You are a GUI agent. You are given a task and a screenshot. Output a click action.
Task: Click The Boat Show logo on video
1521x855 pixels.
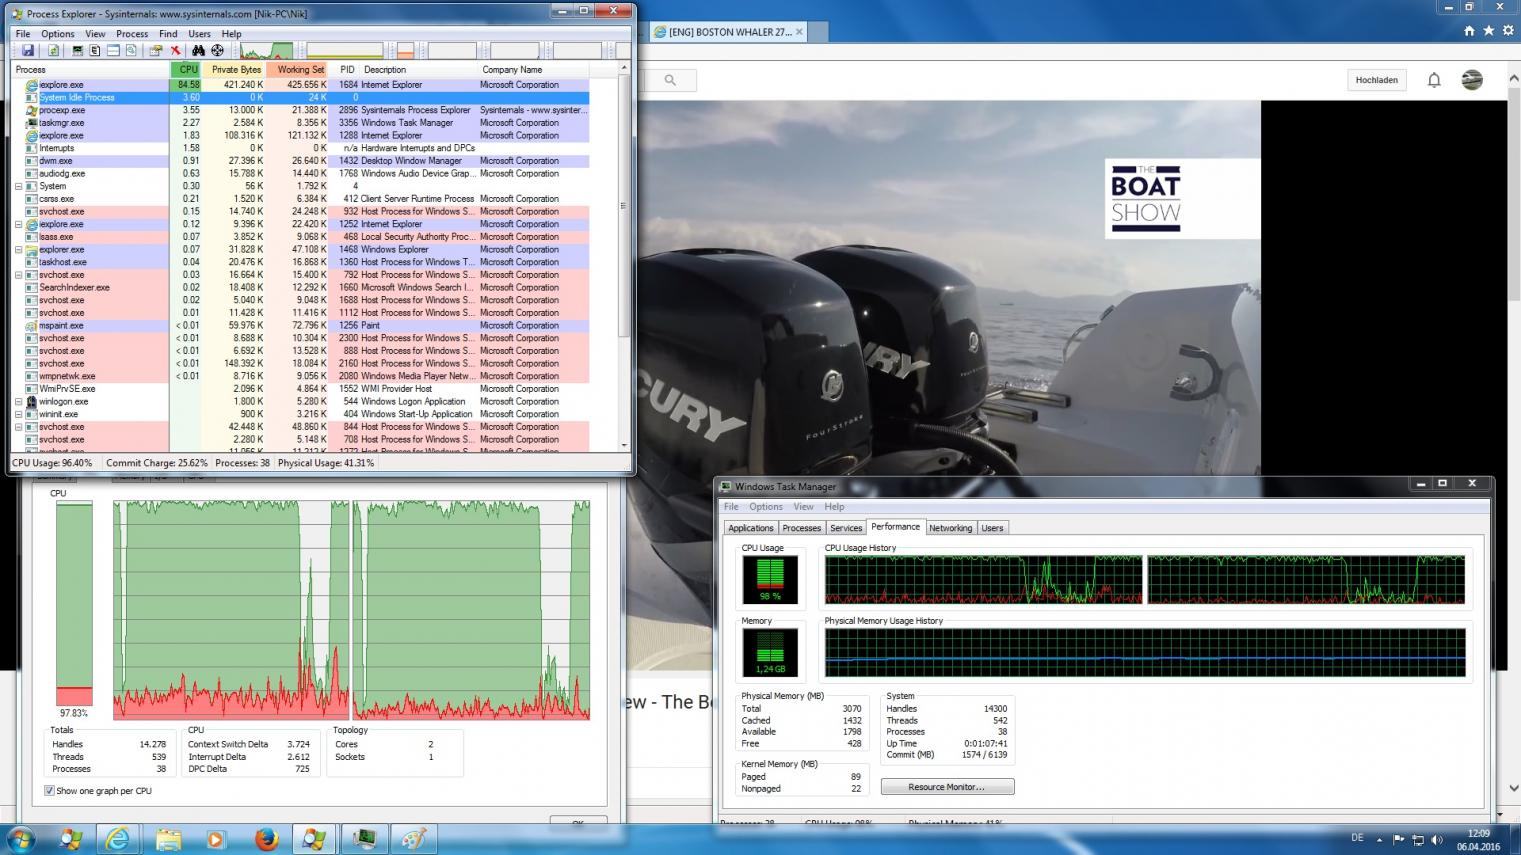click(x=1146, y=198)
